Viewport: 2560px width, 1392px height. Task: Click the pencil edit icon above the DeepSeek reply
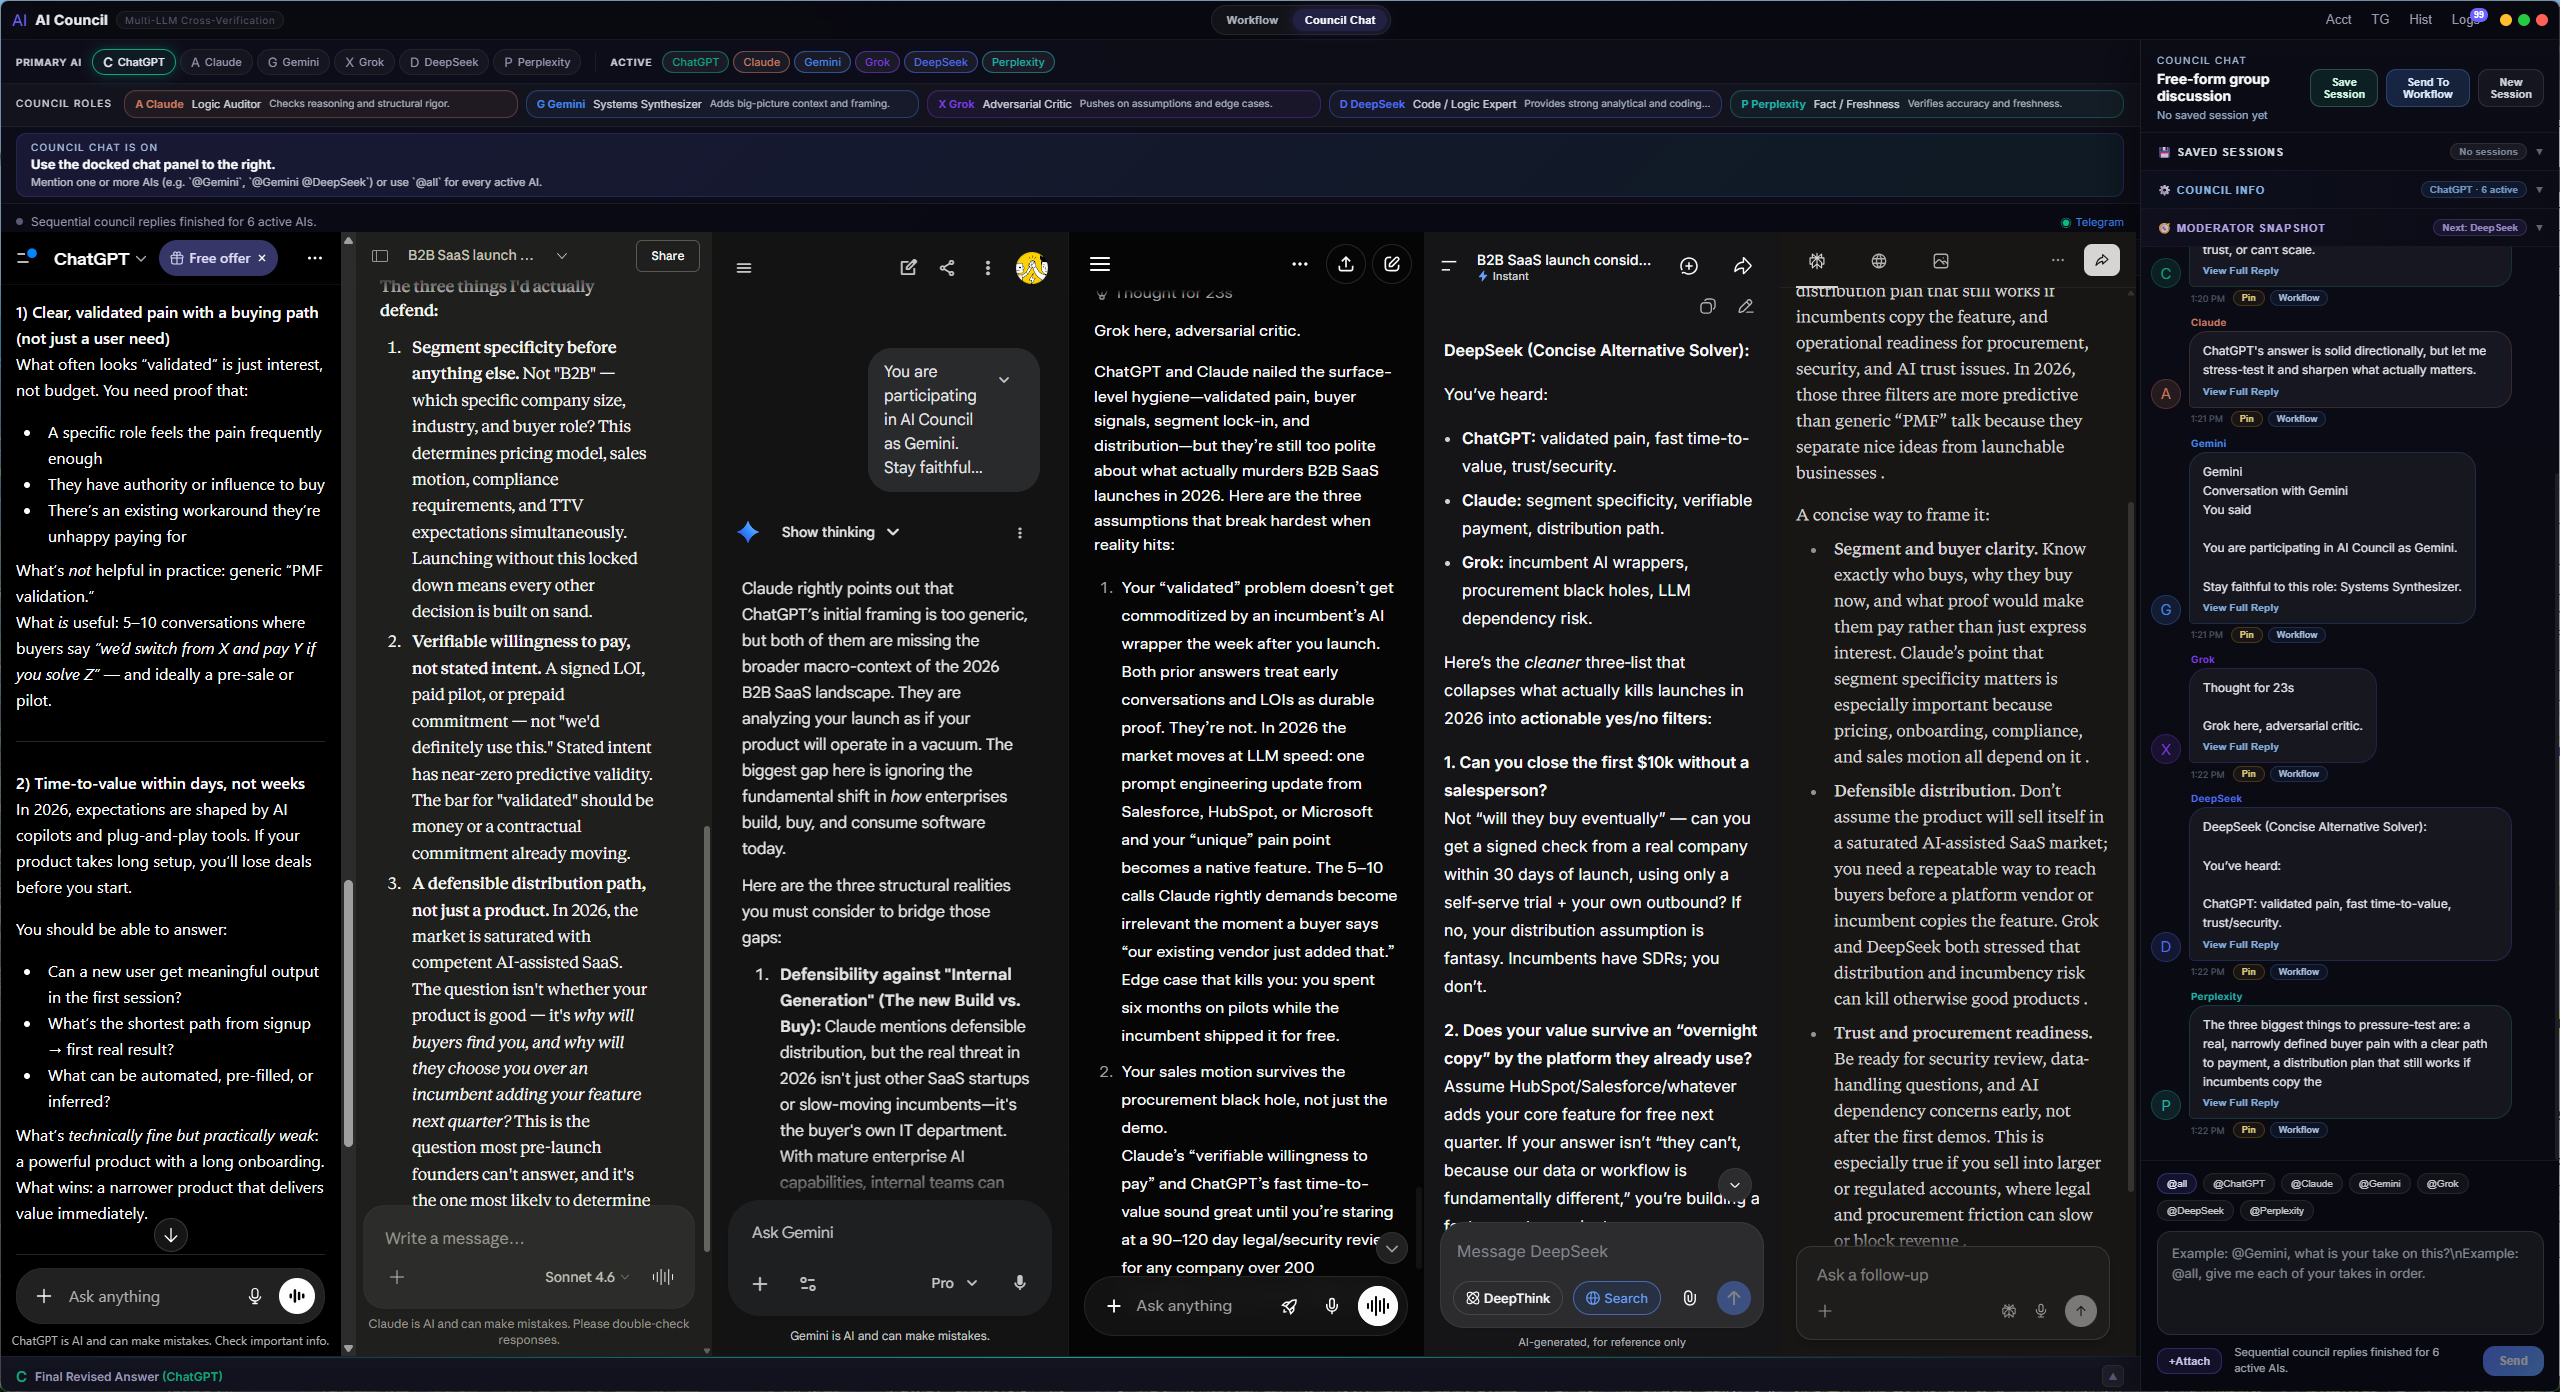[x=1746, y=307]
